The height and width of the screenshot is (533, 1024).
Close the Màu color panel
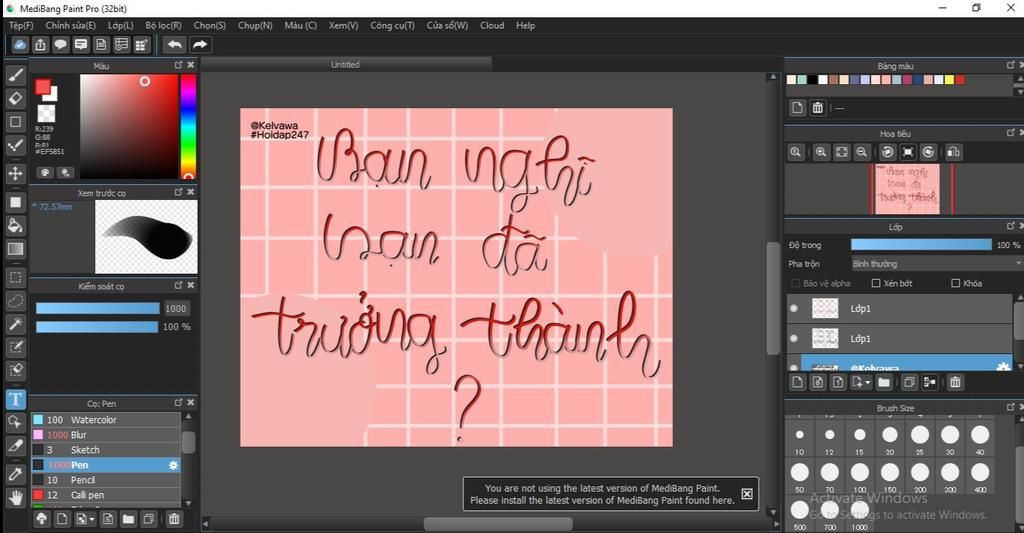(191, 65)
